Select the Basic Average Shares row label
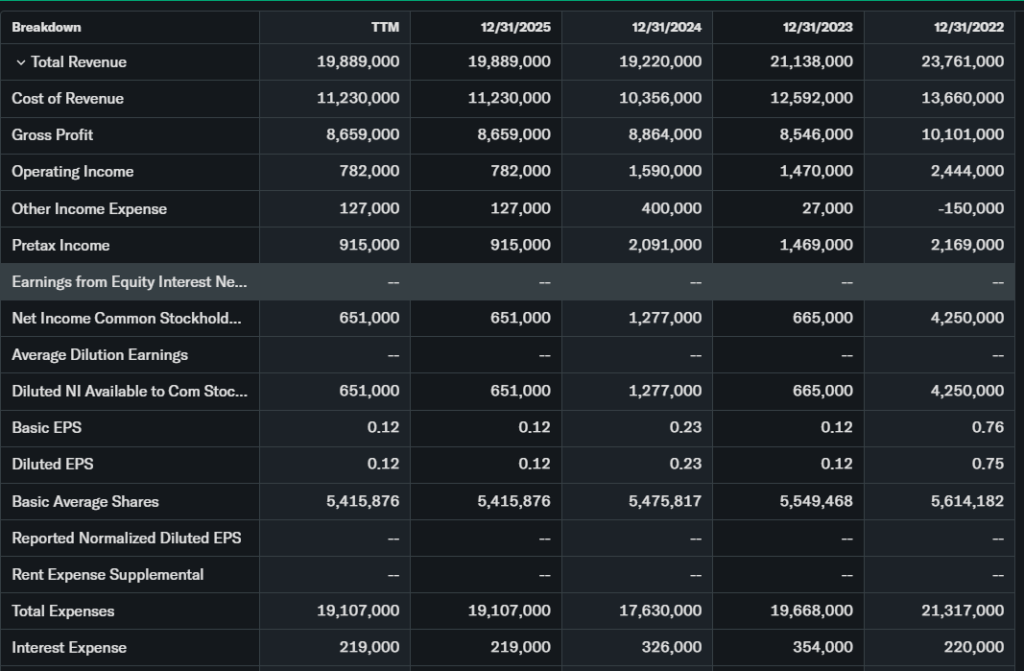Image resolution: width=1024 pixels, height=671 pixels. point(85,501)
